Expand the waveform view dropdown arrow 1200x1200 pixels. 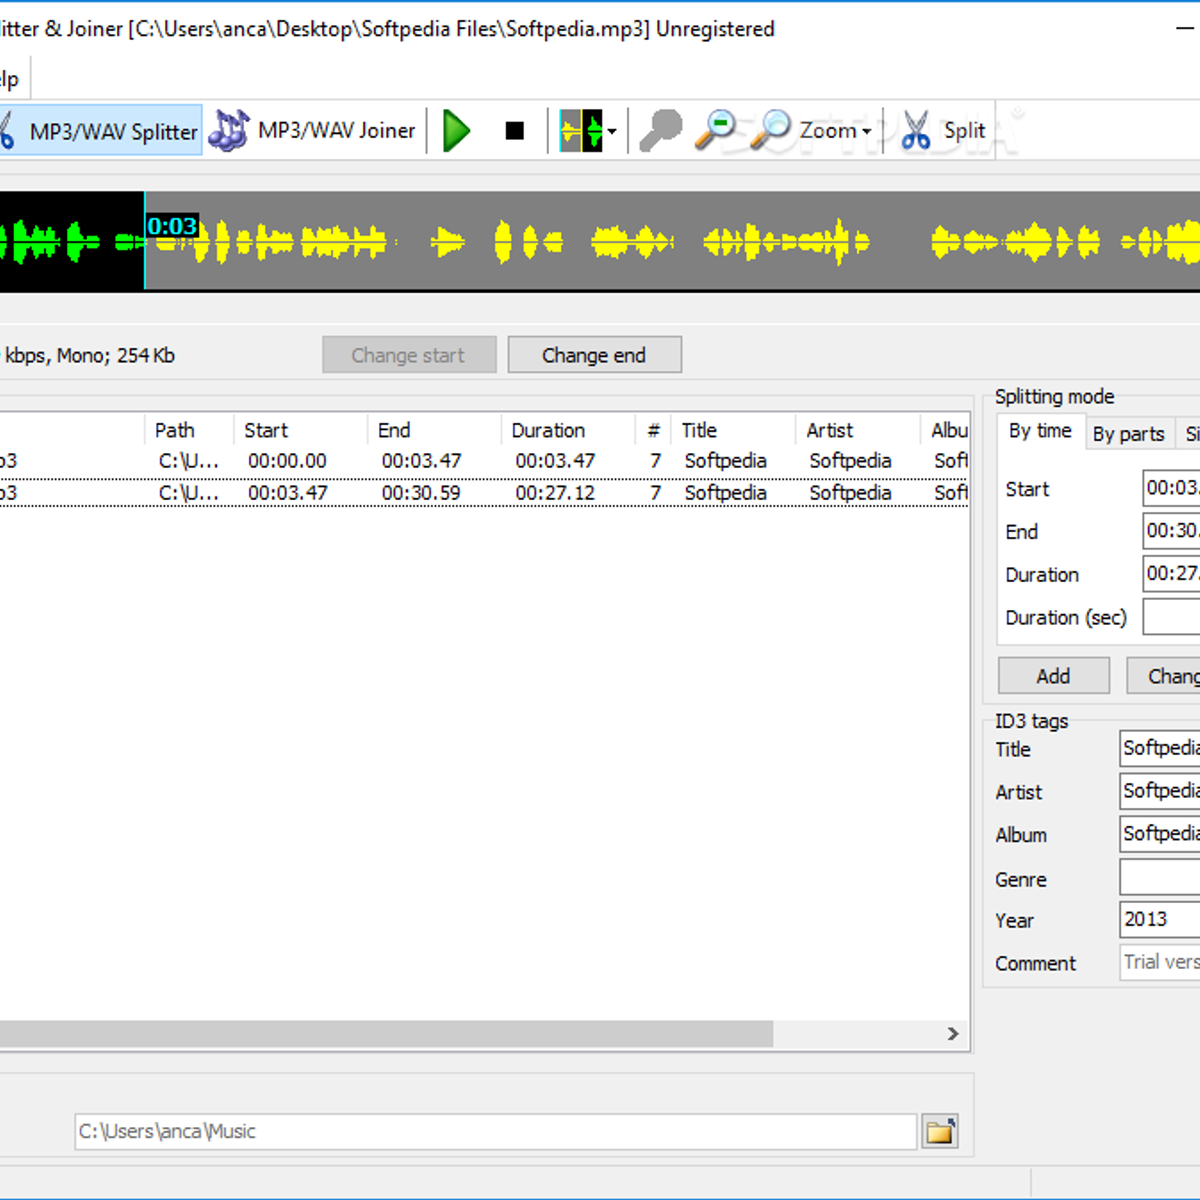612,131
